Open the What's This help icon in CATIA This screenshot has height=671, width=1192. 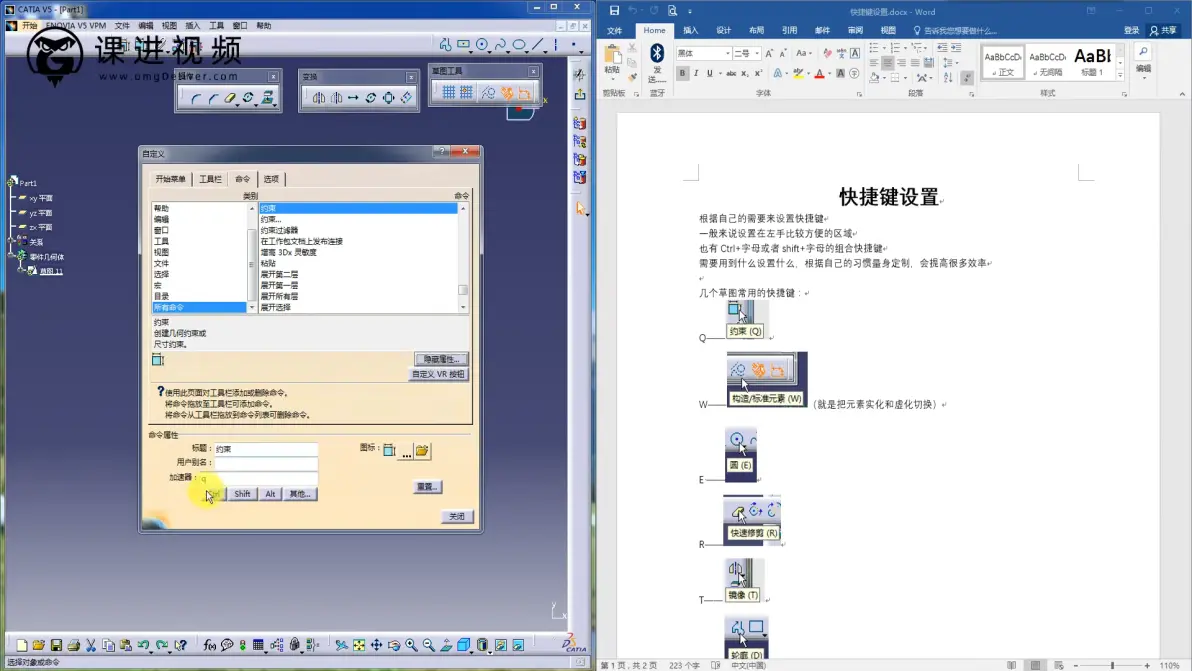pyautogui.click(x=180, y=645)
